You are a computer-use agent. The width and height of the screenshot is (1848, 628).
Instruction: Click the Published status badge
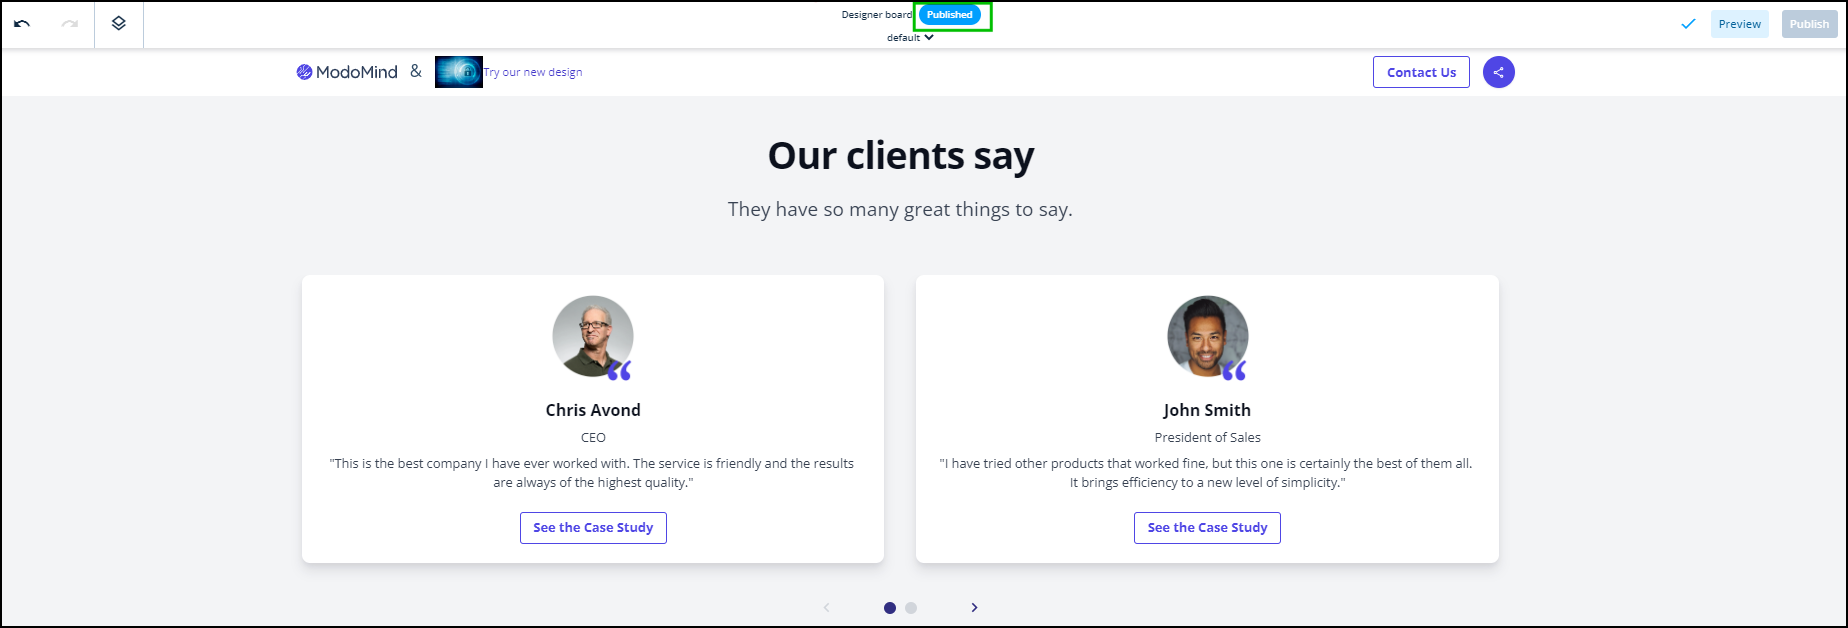(x=949, y=15)
